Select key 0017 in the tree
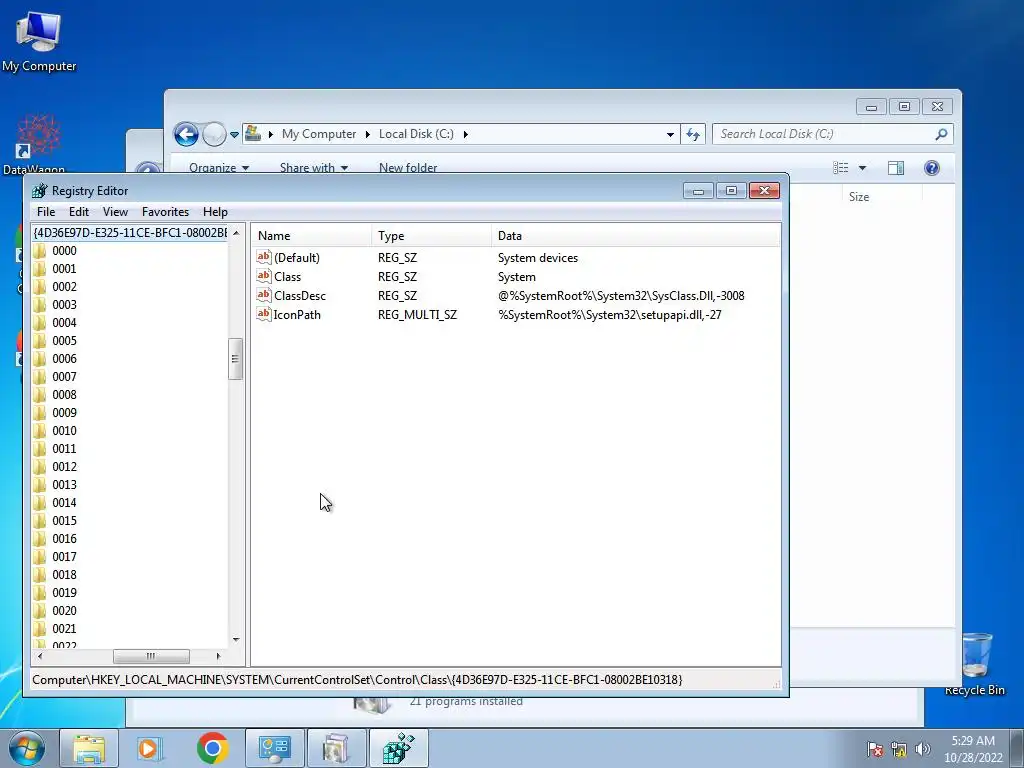1024x768 pixels. coord(64,556)
